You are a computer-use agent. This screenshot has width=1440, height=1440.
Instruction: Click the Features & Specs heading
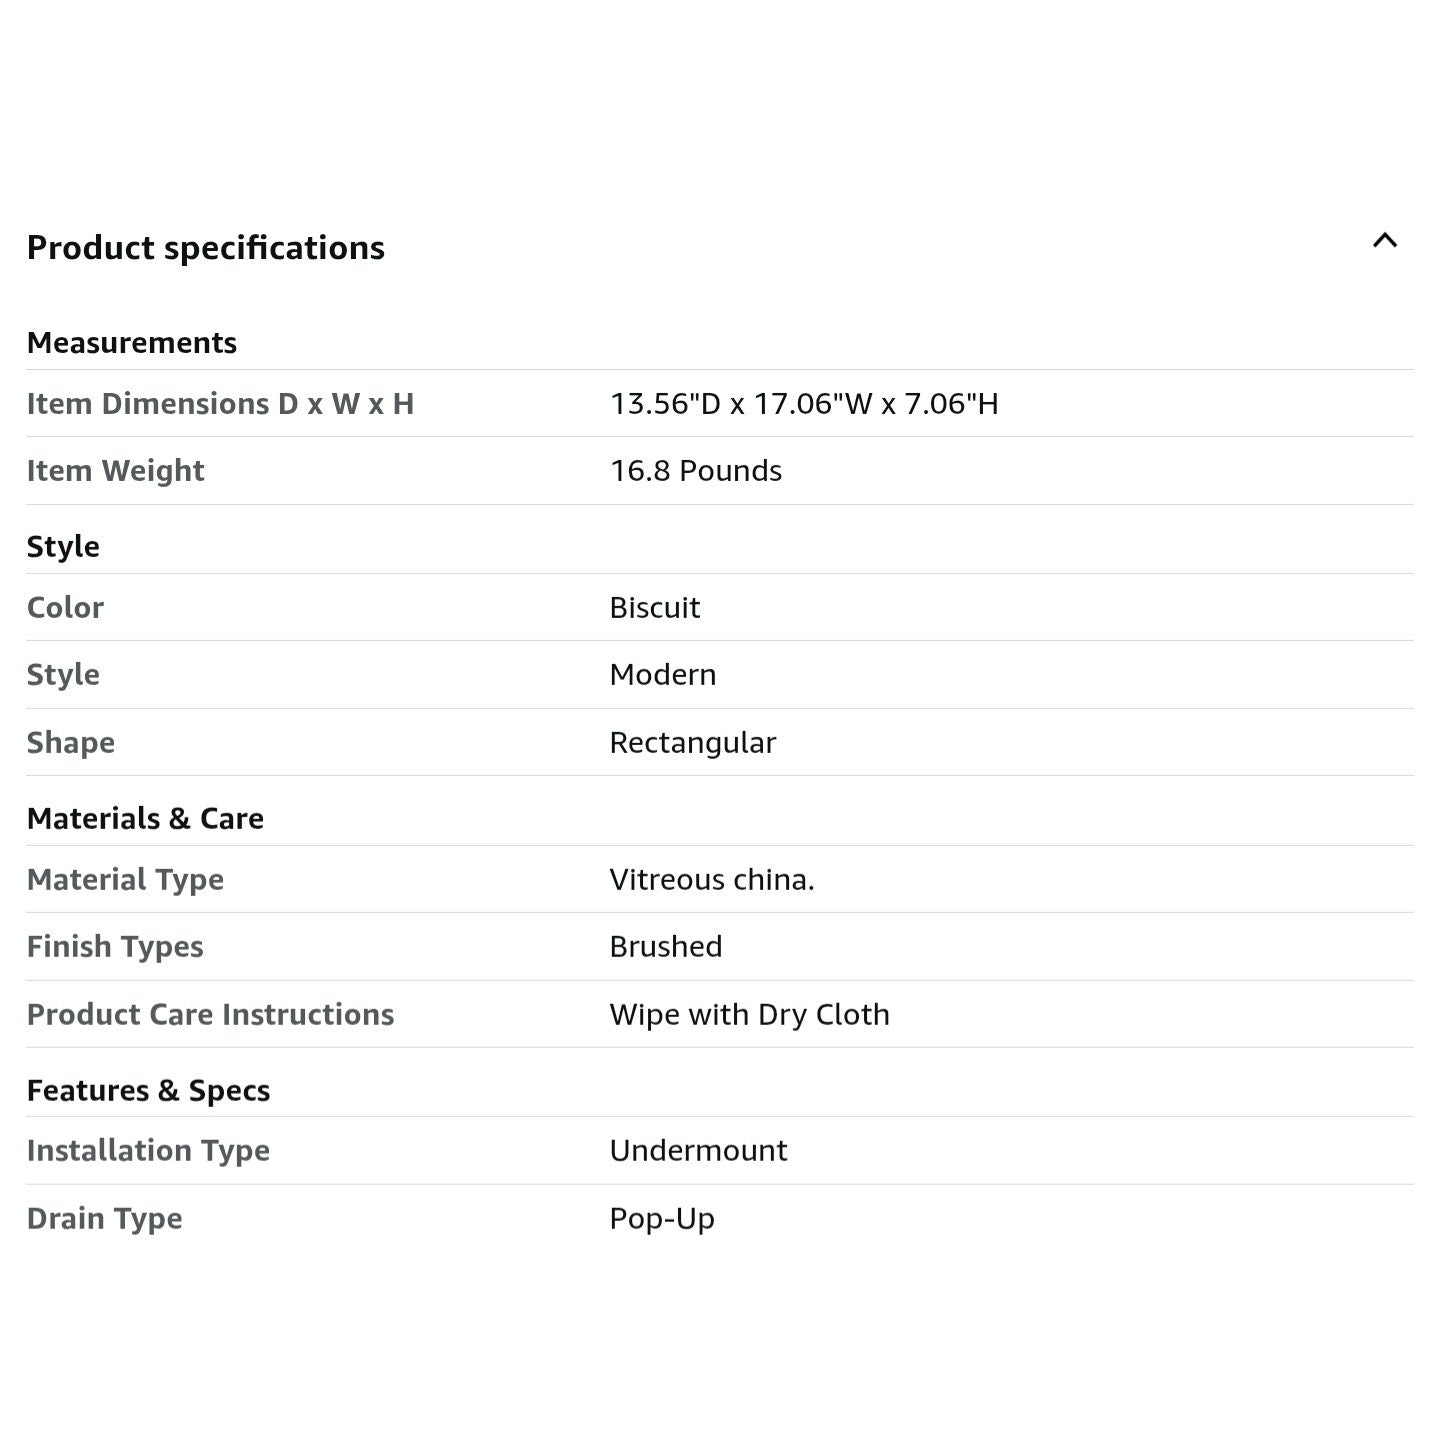[148, 1091]
